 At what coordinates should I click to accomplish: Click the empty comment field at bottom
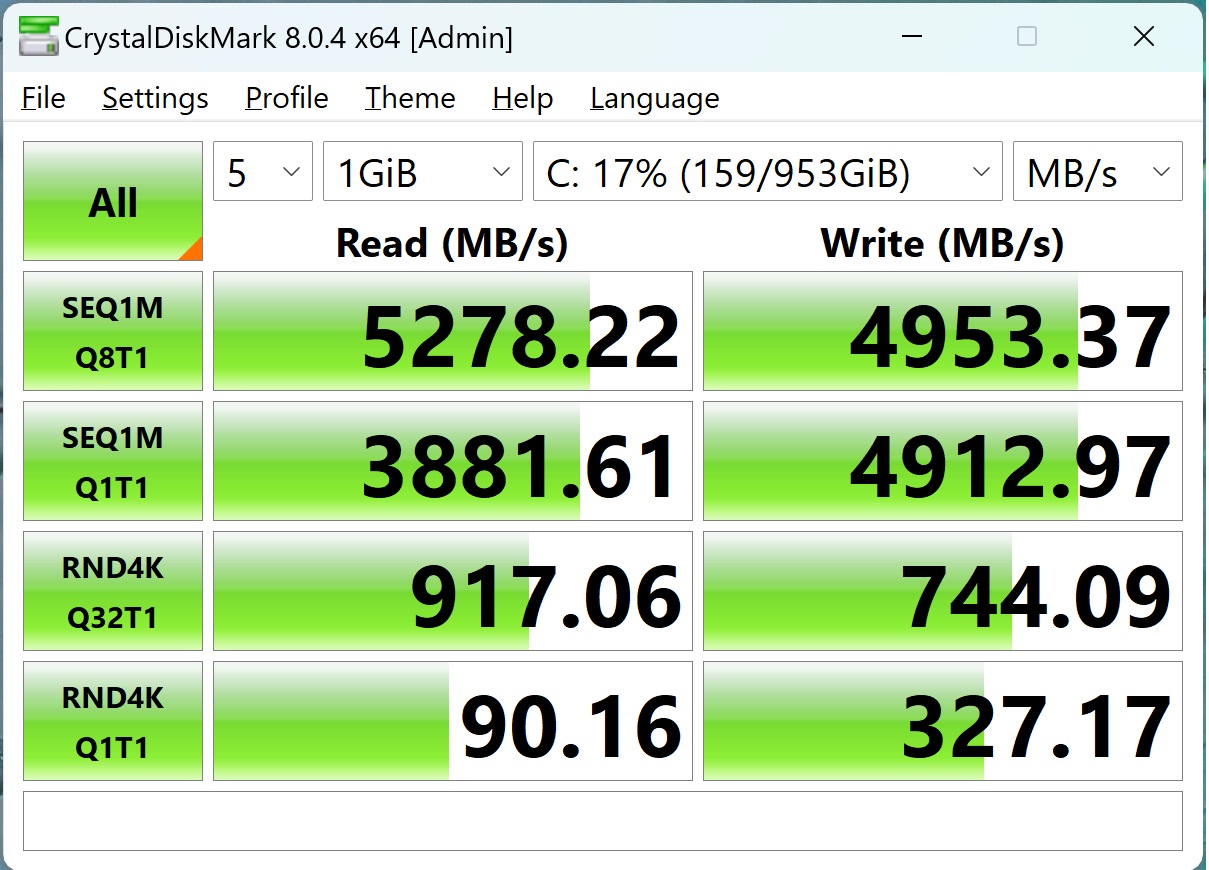click(x=602, y=821)
